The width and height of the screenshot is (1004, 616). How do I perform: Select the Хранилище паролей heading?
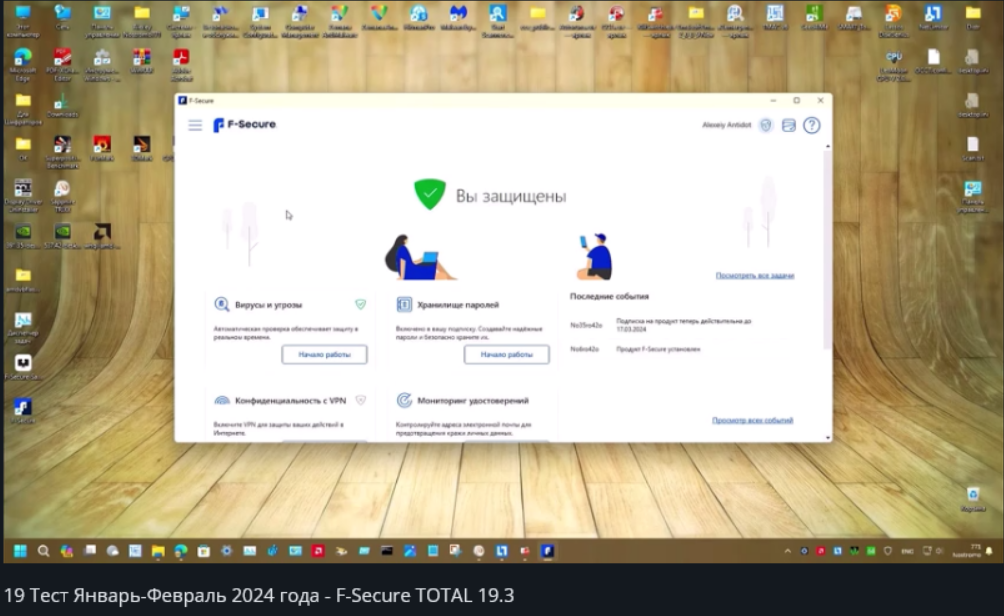tap(458, 305)
